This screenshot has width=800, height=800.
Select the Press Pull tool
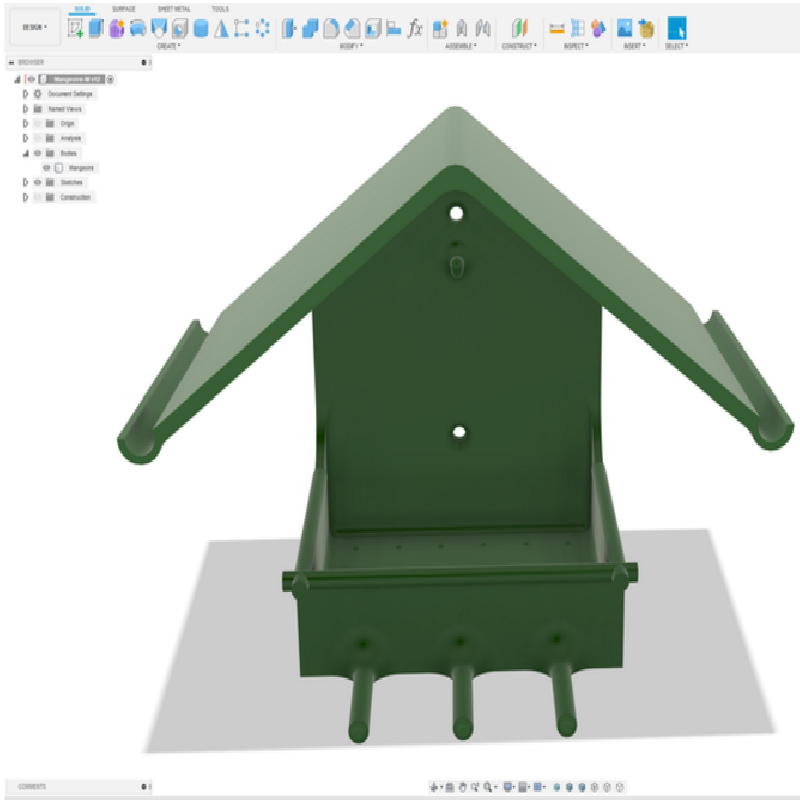tap(289, 28)
